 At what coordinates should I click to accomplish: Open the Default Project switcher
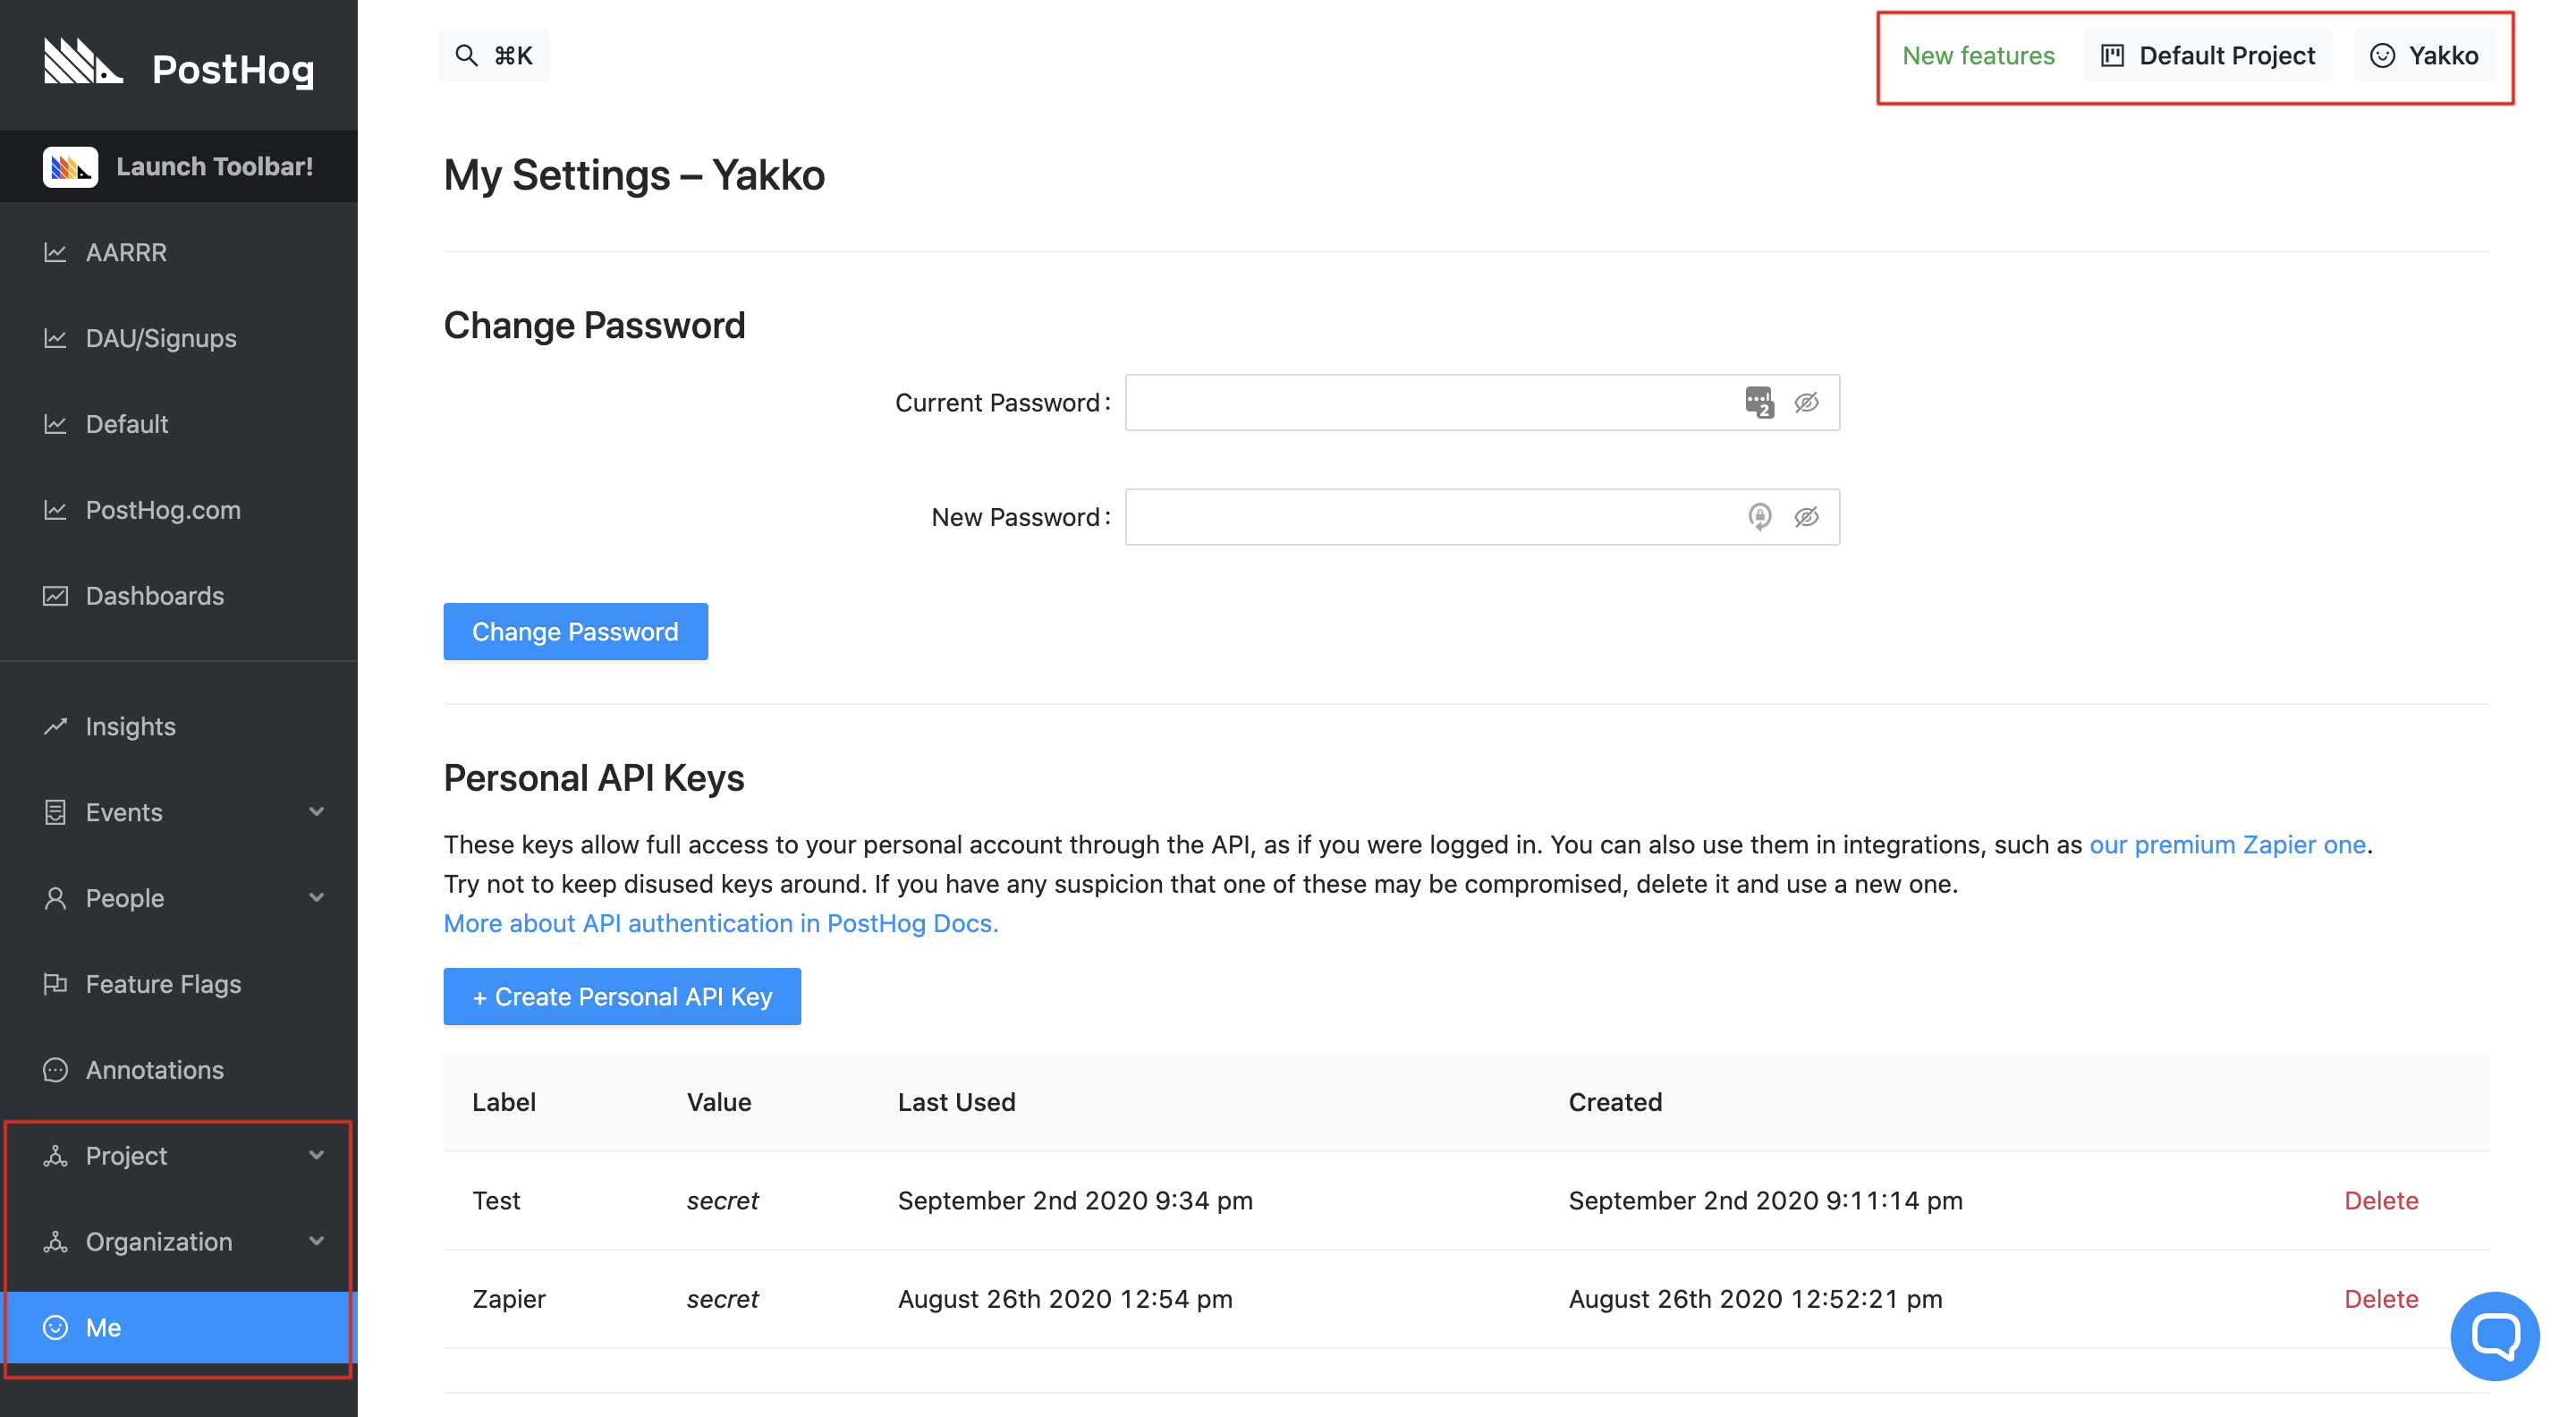click(2208, 55)
